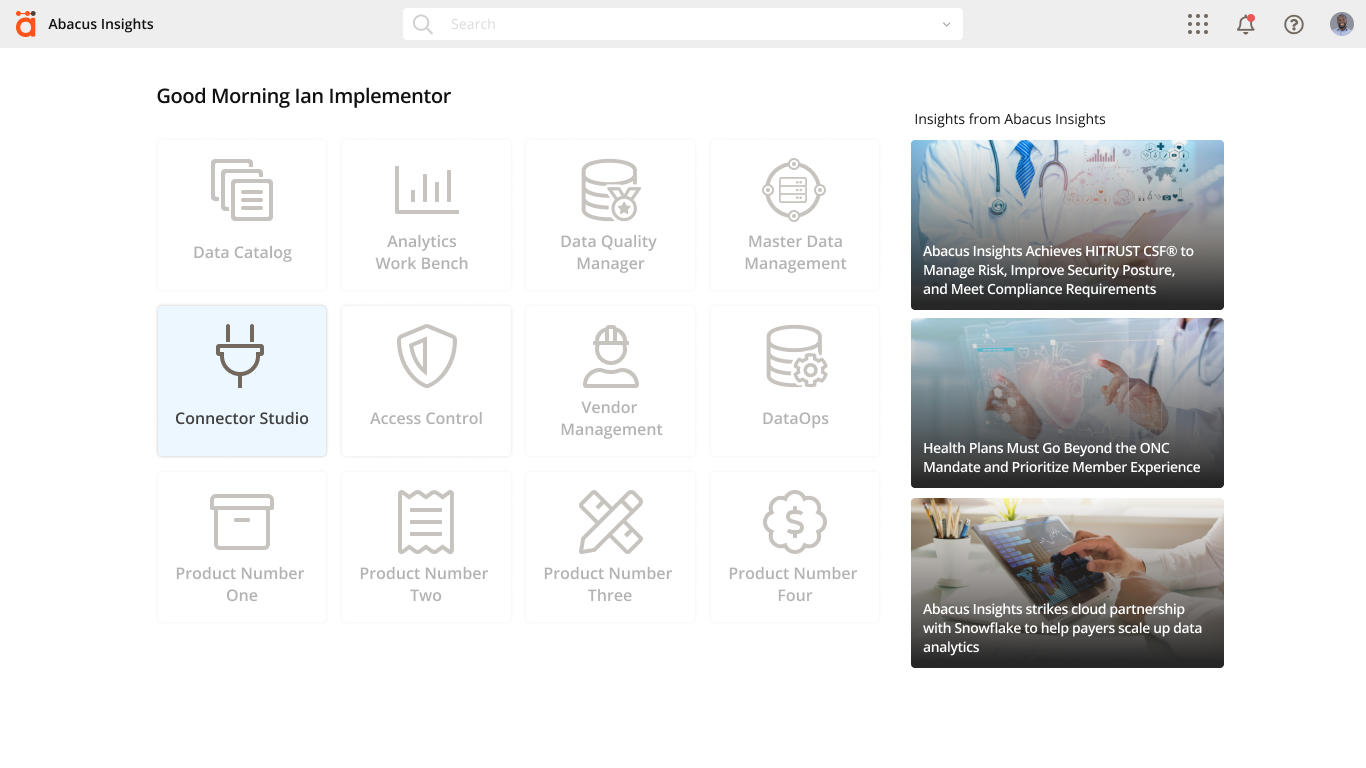Open DataOps database-gear icon
Screen dimensions: 1366x768
tap(796, 356)
